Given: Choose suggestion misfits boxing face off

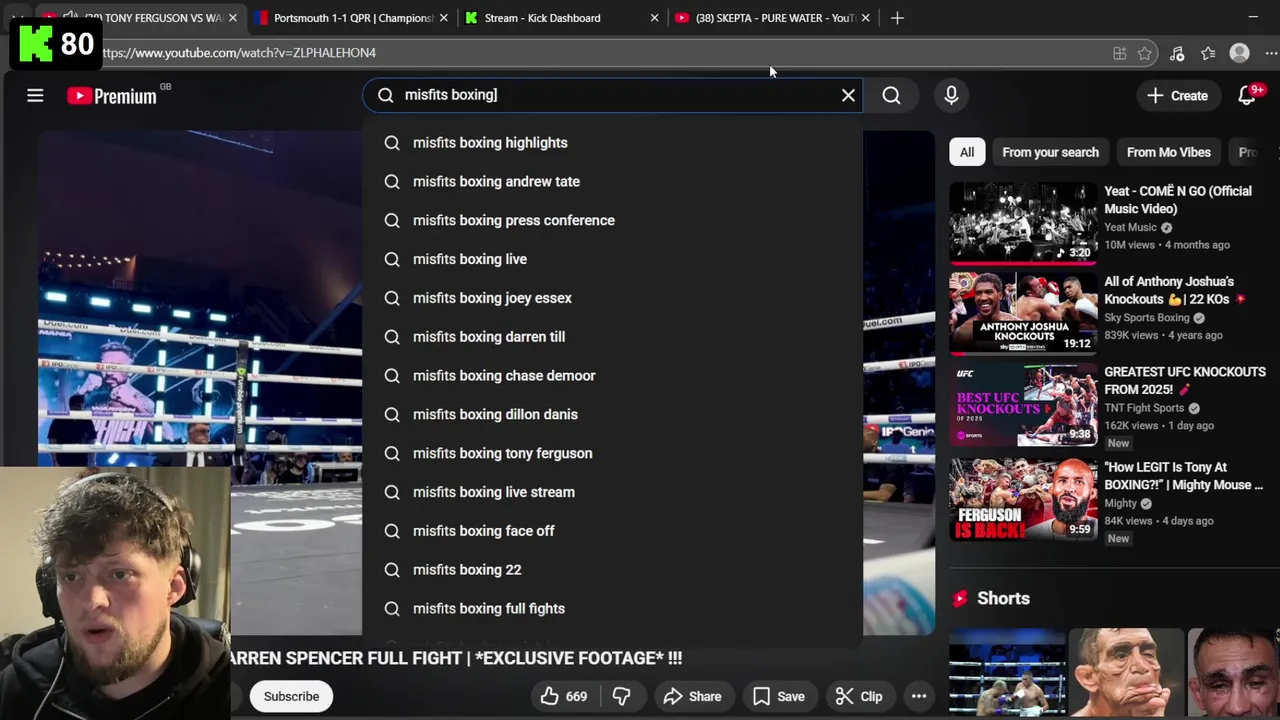Looking at the screenshot, I should [x=612, y=531].
